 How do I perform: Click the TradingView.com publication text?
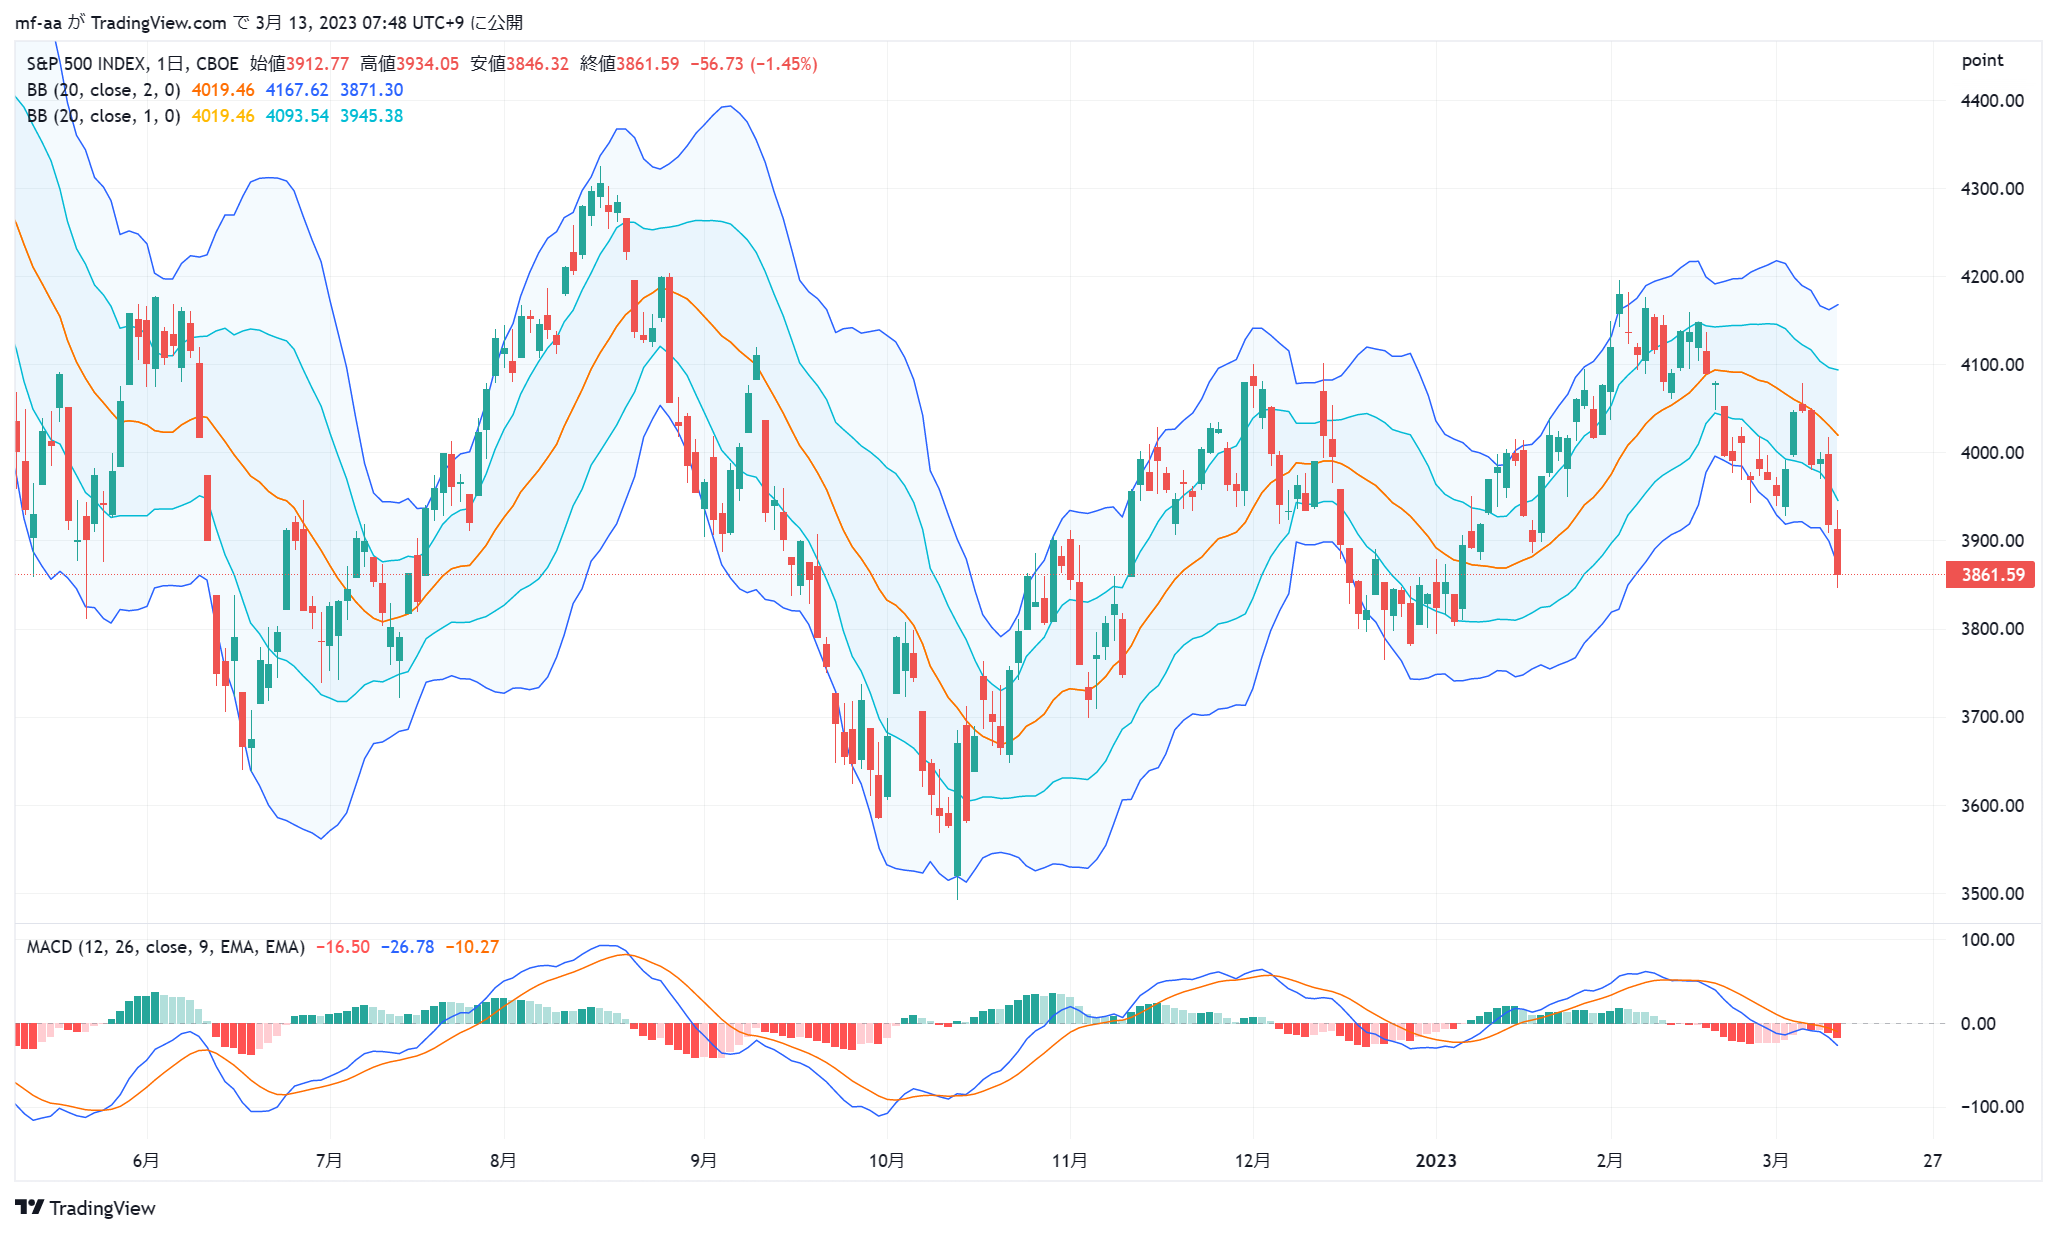(x=159, y=23)
